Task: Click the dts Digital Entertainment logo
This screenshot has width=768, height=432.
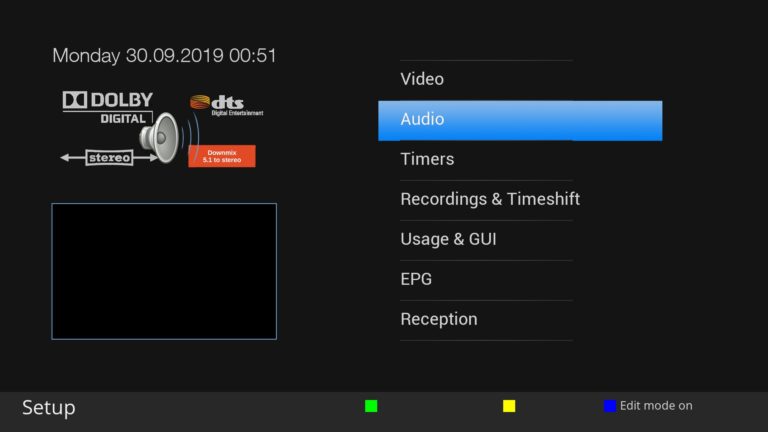Action: pyautogui.click(x=227, y=105)
